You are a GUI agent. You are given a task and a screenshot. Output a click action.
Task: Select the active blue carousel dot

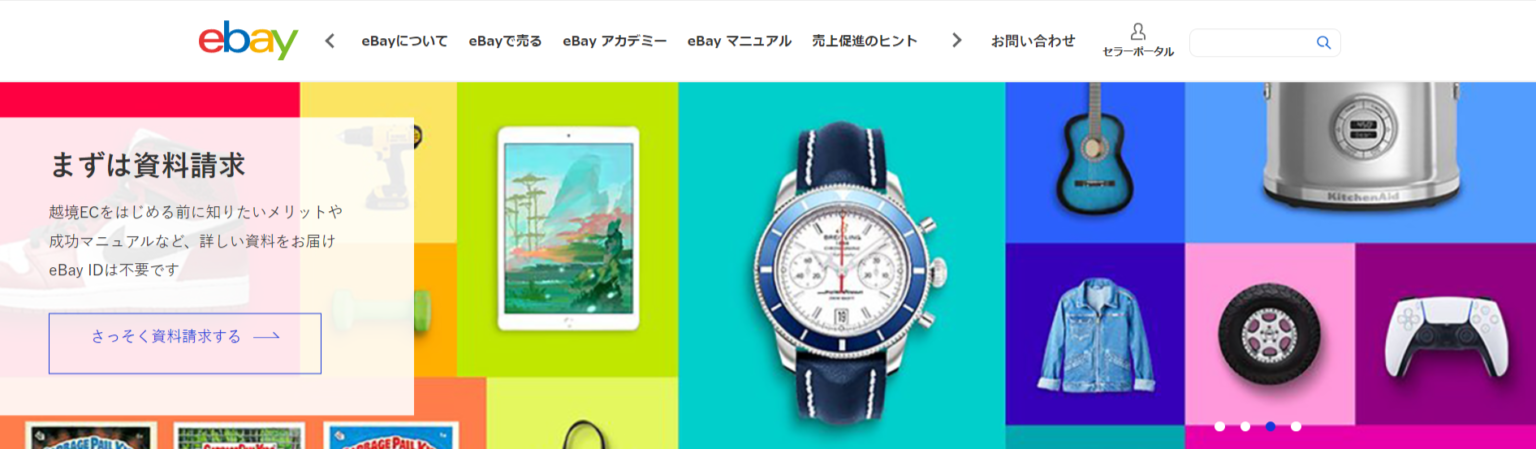[x=1270, y=426]
